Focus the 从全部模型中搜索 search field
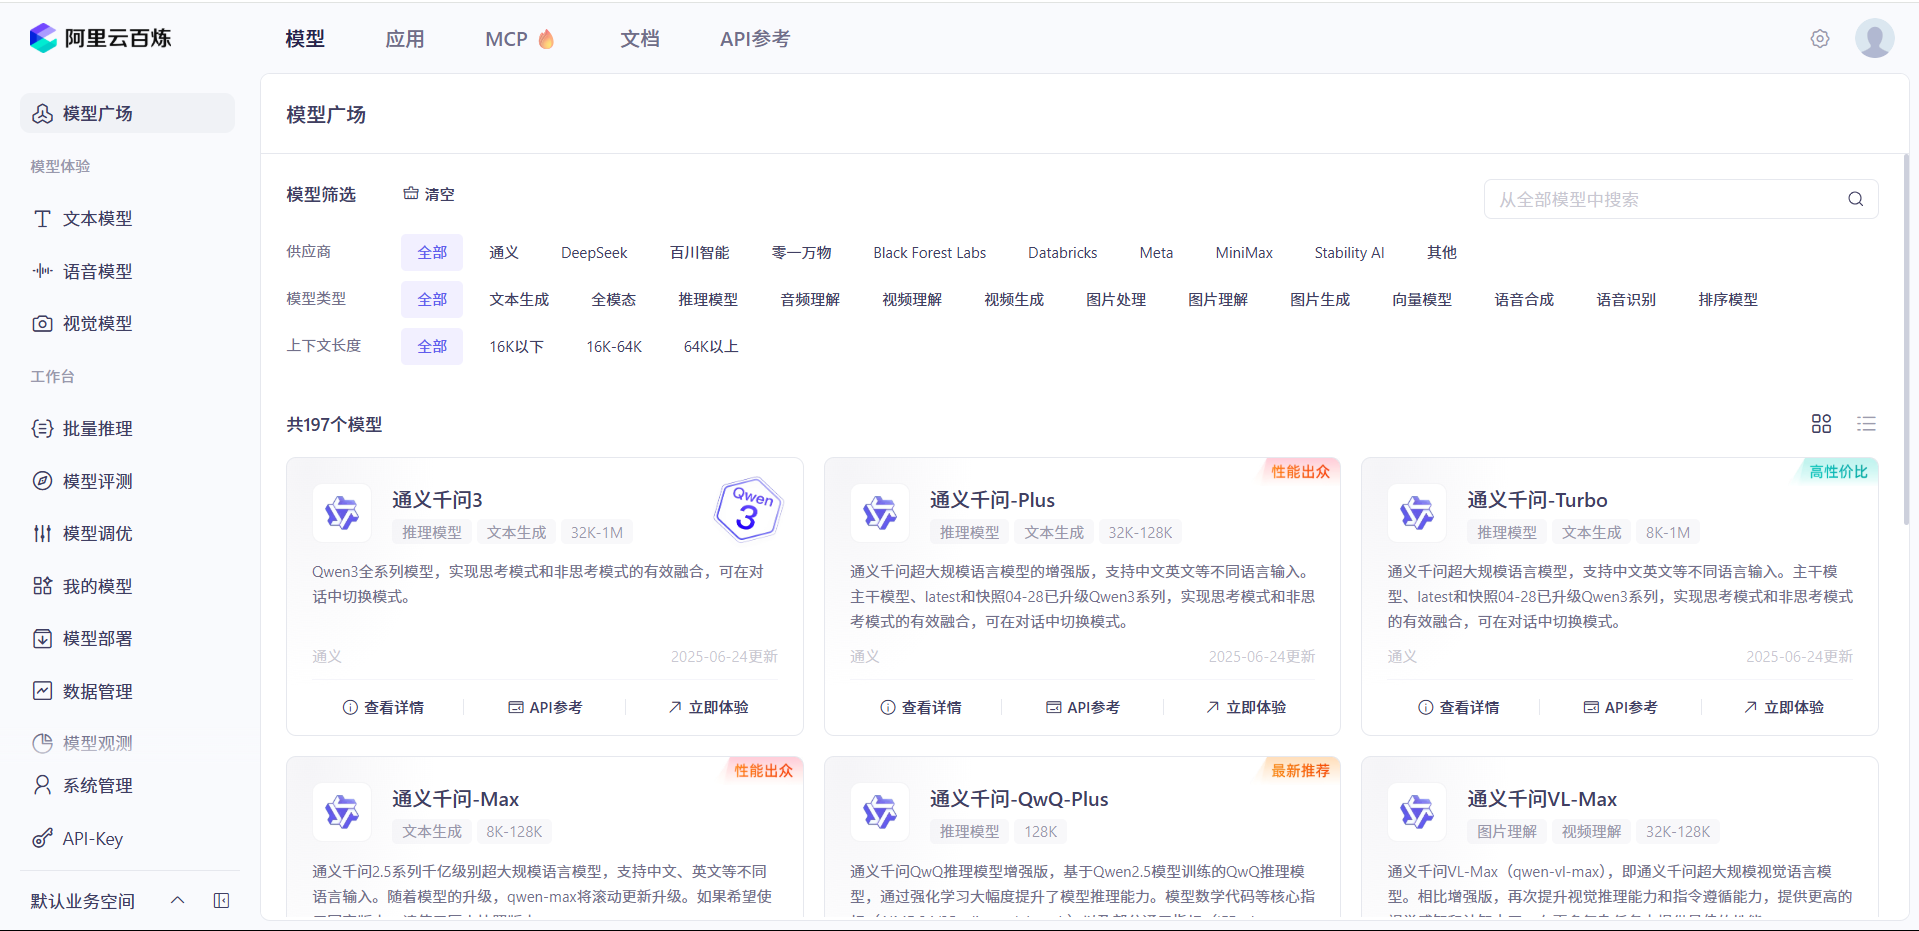 [x=1680, y=199]
